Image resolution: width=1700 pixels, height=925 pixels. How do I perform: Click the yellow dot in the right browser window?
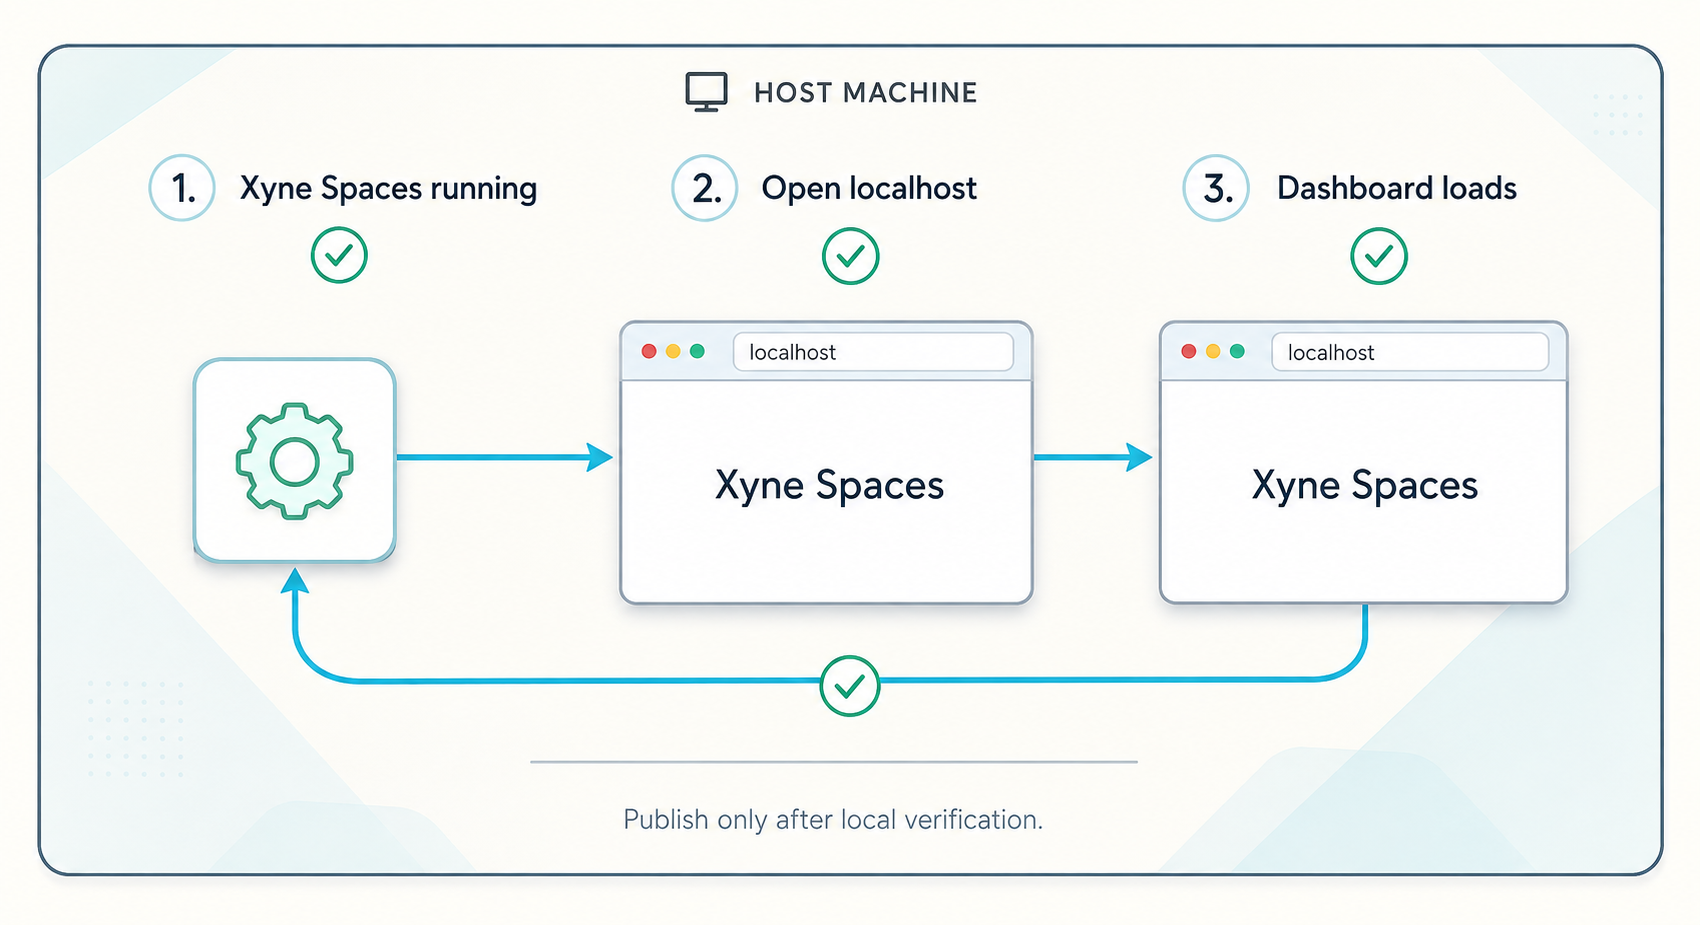pyautogui.click(x=1213, y=351)
